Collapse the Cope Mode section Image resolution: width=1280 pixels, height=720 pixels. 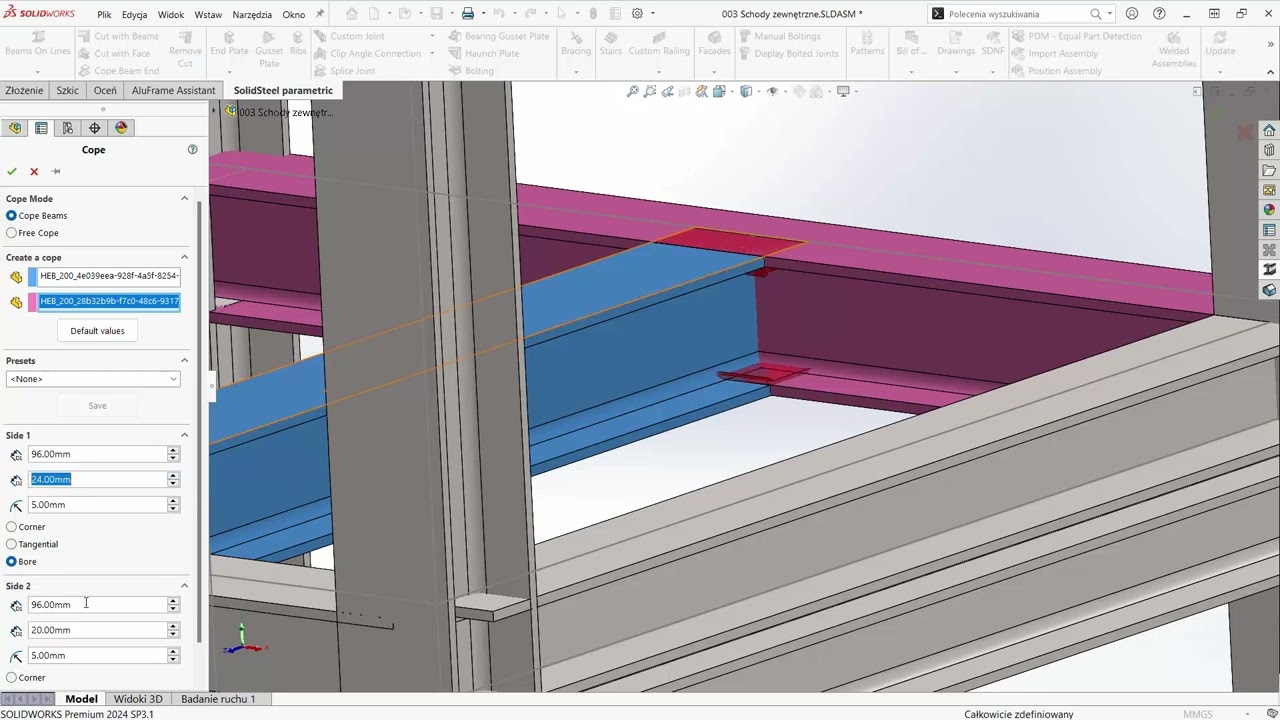(184, 199)
